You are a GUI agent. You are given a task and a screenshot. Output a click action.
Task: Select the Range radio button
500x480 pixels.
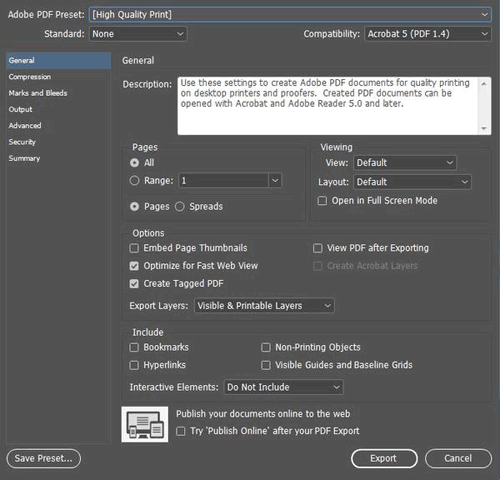tap(134, 181)
